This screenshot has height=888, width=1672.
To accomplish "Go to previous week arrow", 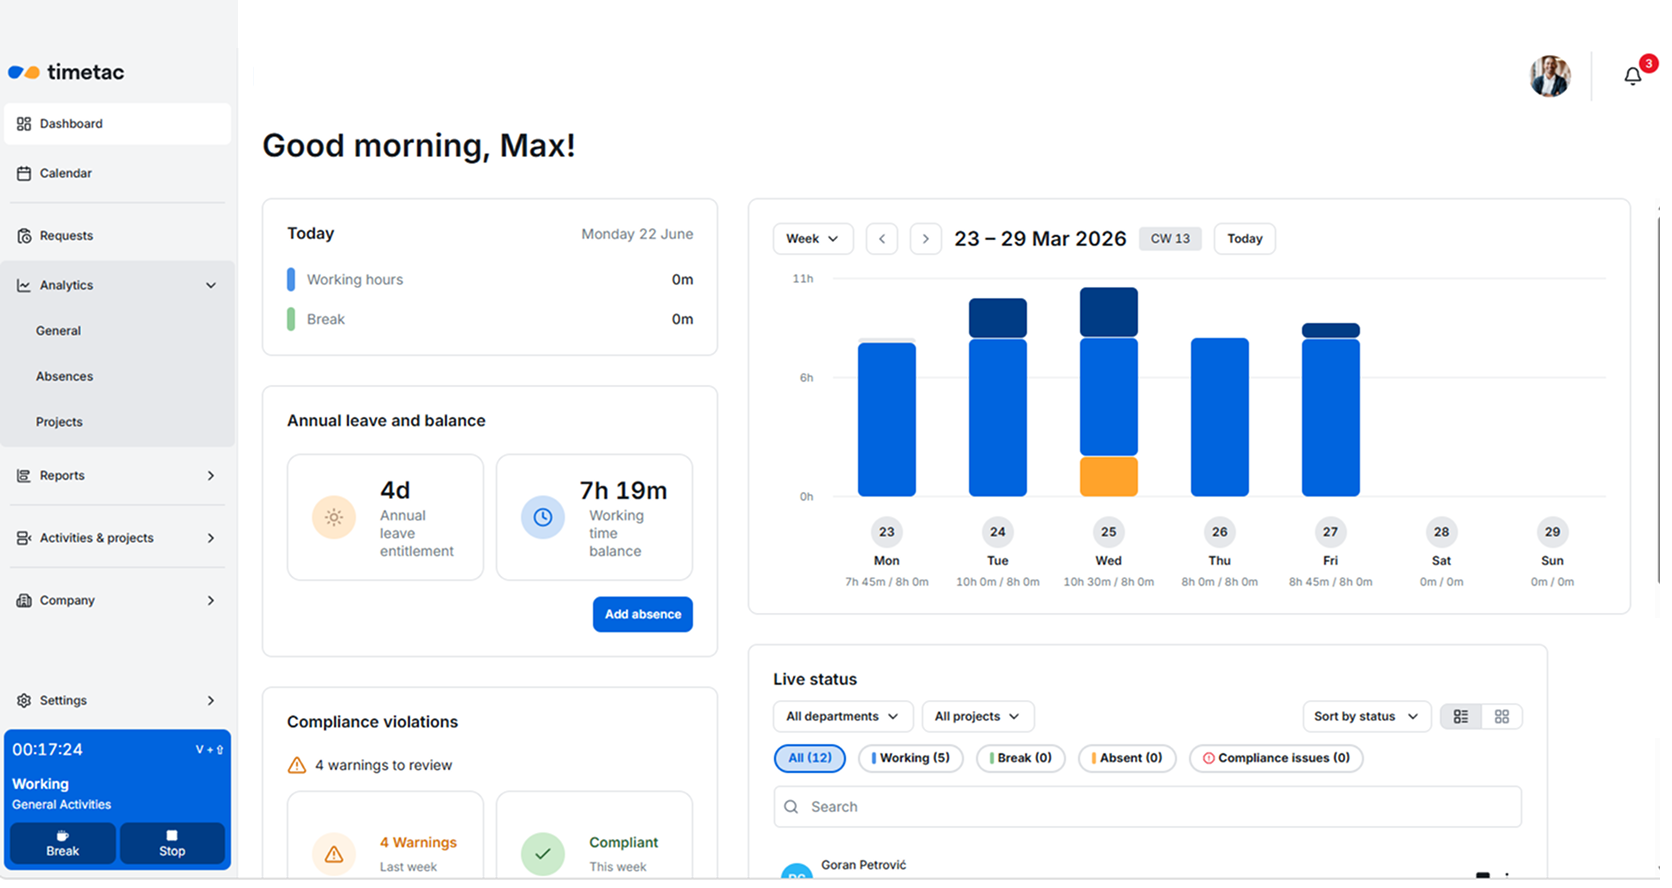I will pos(882,239).
